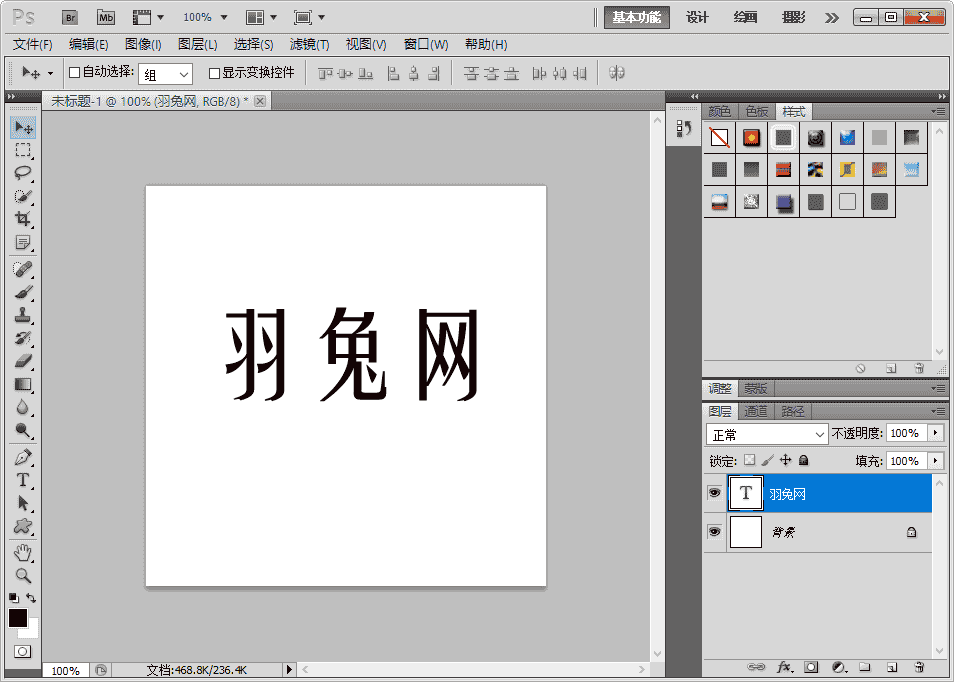This screenshot has width=954, height=682.
Task: Open the blend mode 正常 dropdown
Action: tap(767, 434)
